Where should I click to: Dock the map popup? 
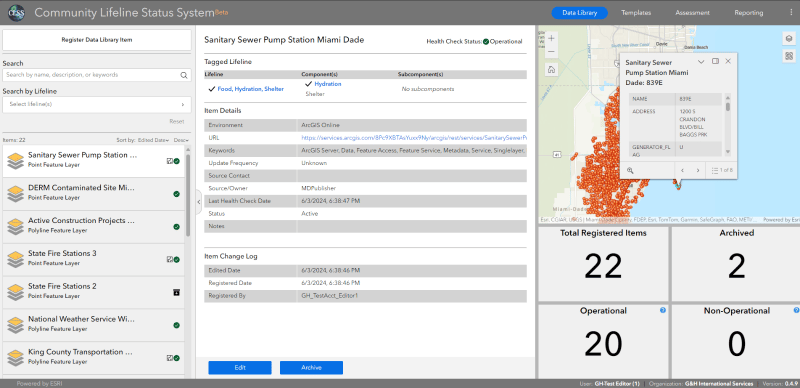[x=715, y=61]
